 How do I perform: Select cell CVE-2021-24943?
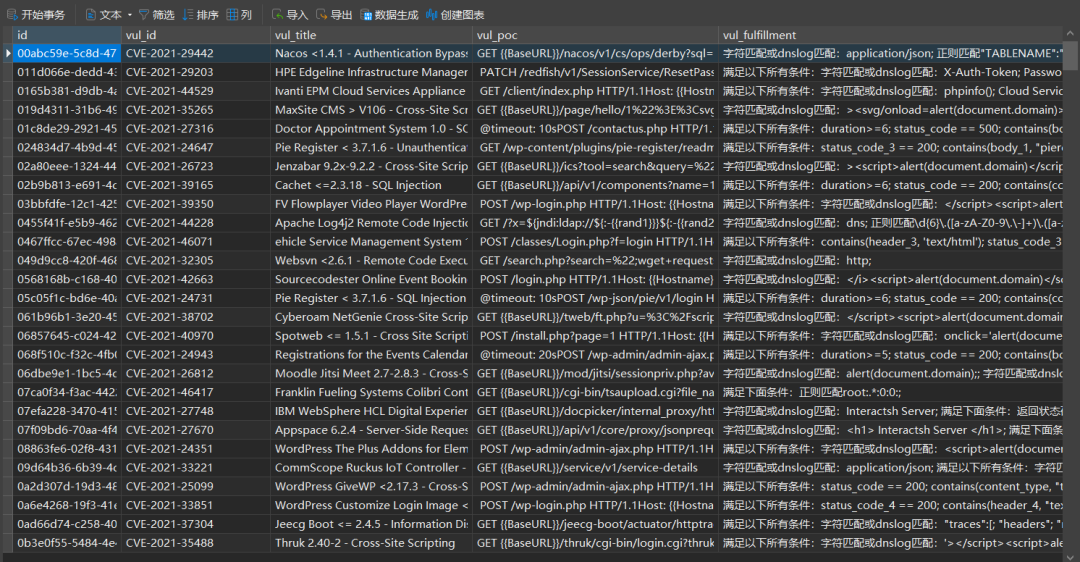[x=196, y=355]
